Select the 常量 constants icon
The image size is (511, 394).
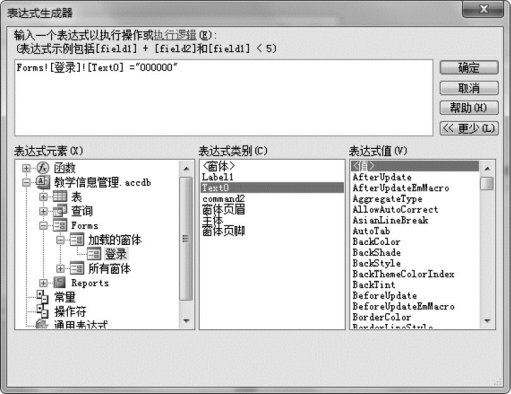pos(43,297)
